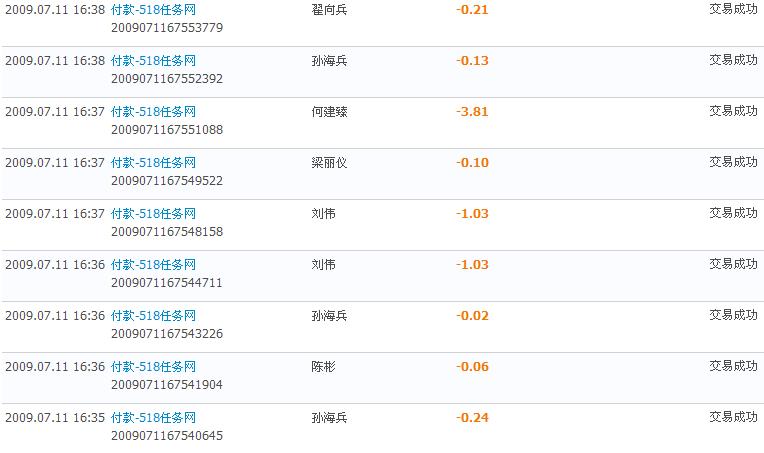Open the 付款-518任务网 link for payee 何建臻
This screenshot has width=764, height=453.
[153, 112]
